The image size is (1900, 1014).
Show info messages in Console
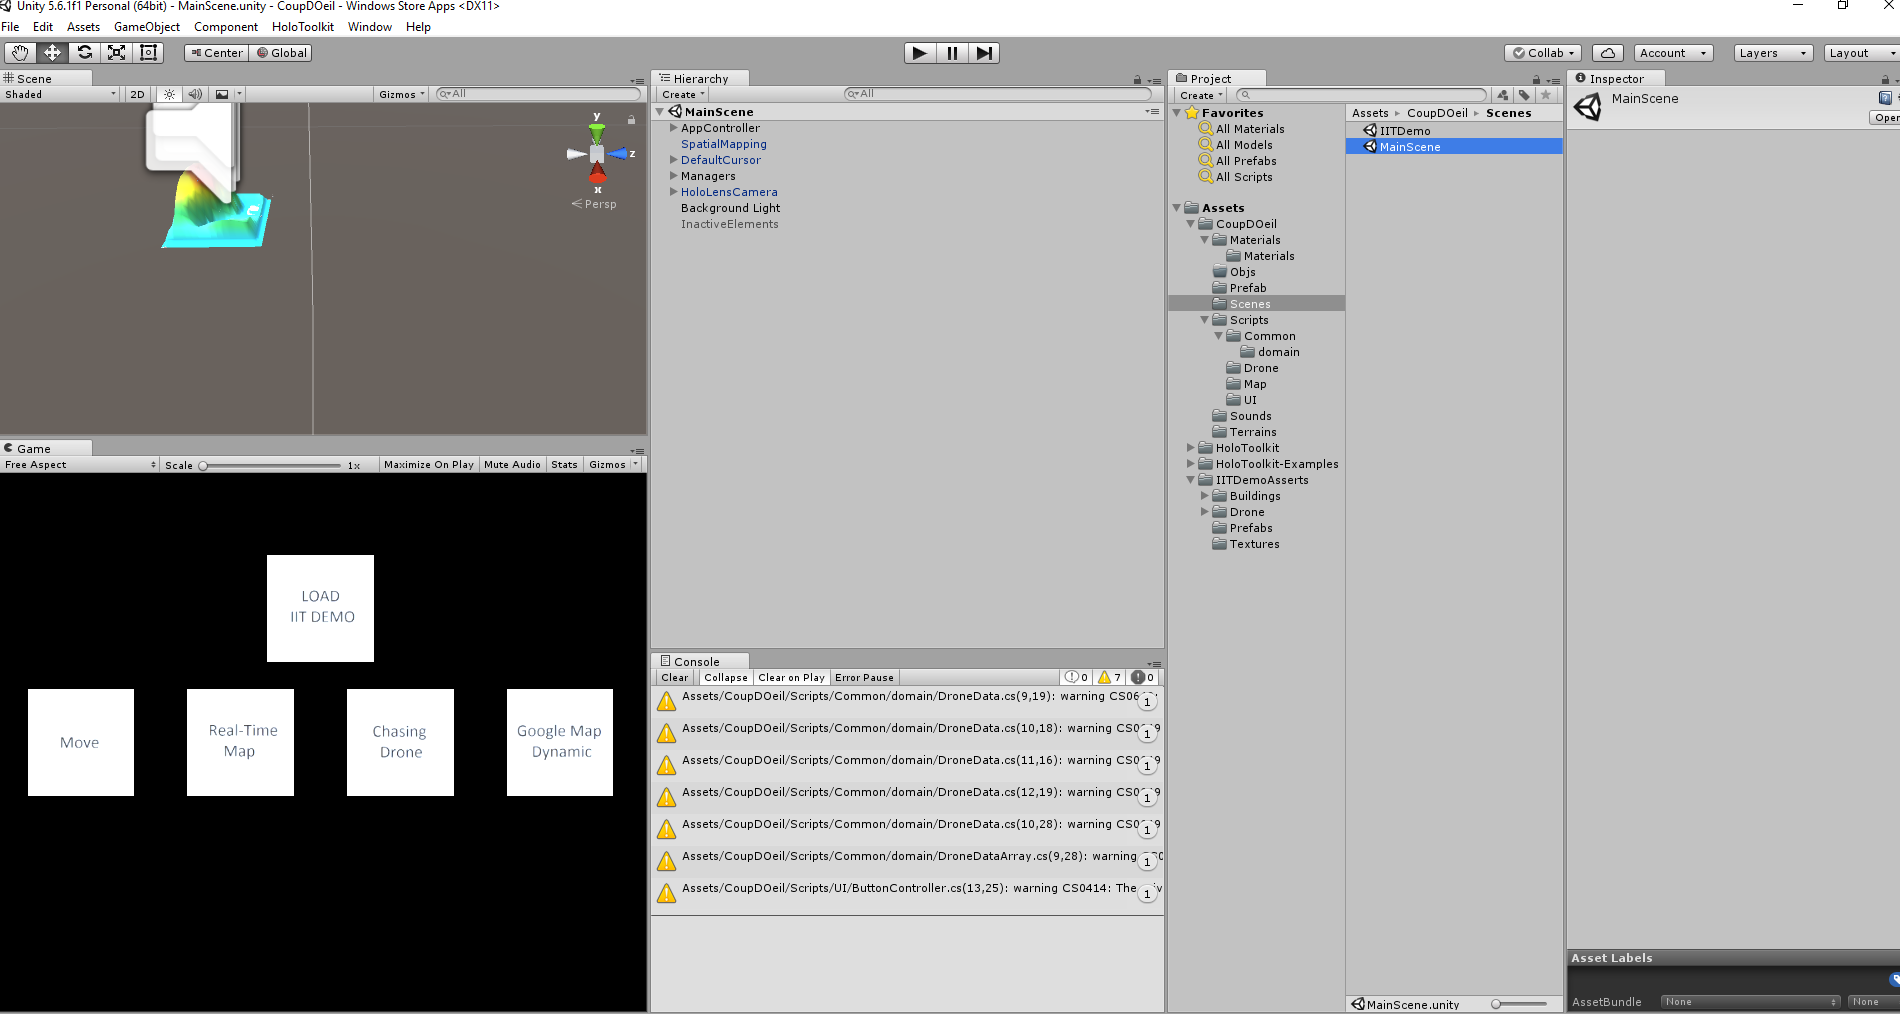point(1076,677)
